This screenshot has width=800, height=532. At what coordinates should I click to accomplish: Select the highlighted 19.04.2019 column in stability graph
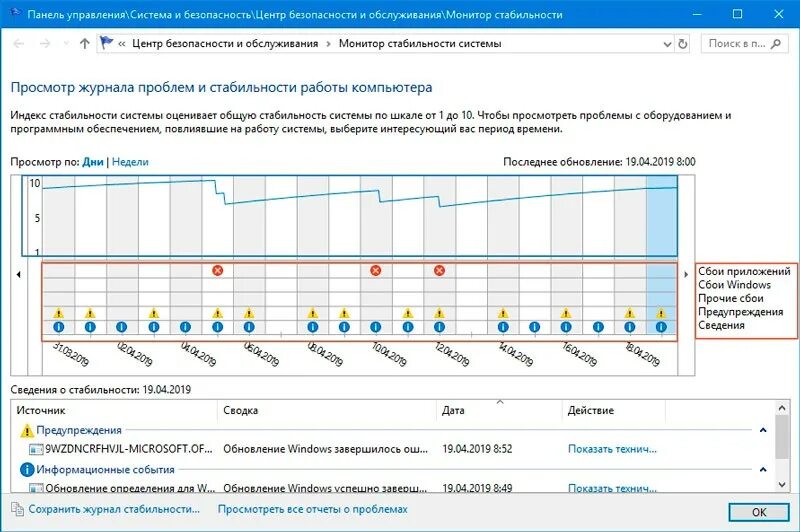point(662,216)
